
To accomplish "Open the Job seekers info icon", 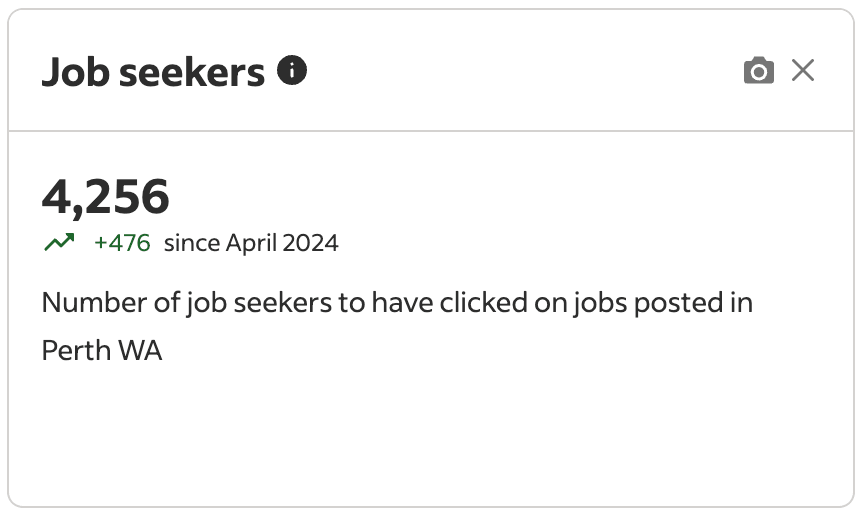I will tap(292, 71).
